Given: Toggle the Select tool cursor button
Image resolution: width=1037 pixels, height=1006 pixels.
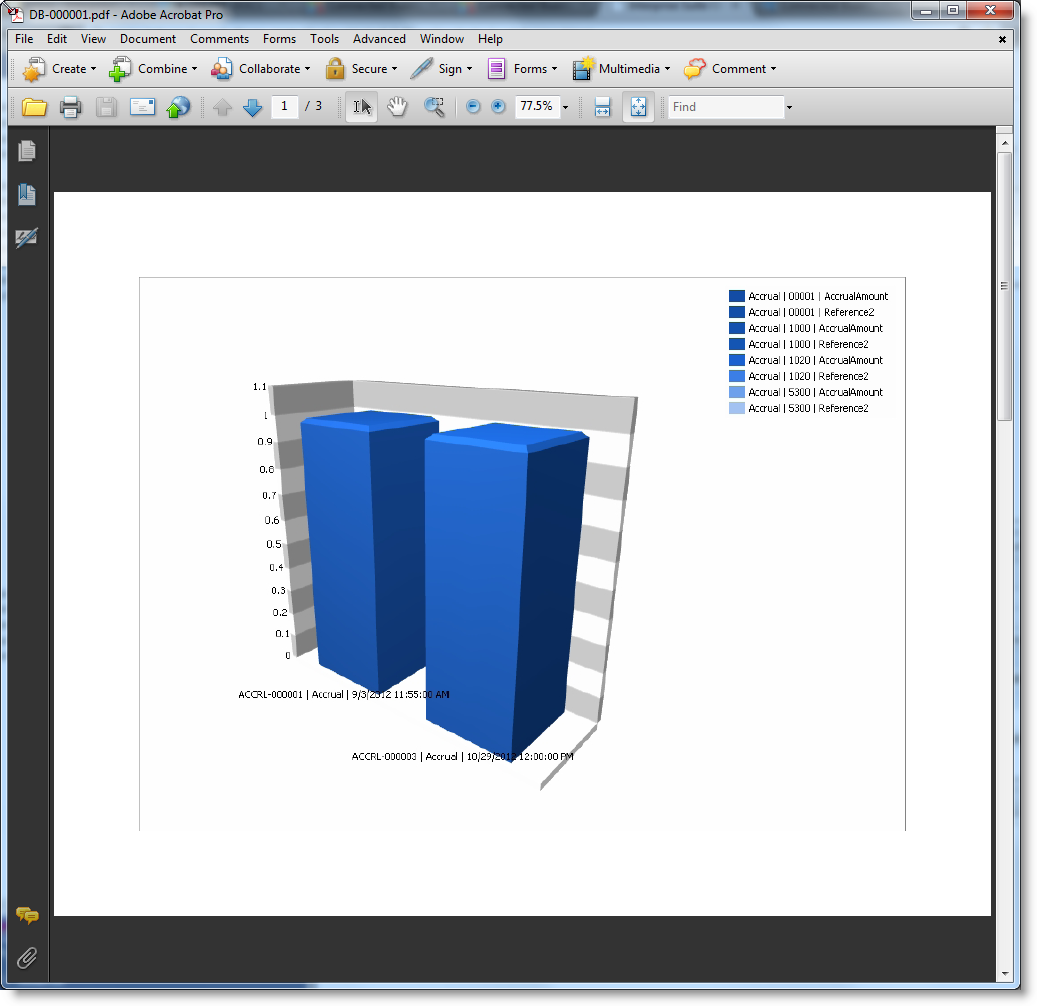Looking at the screenshot, I should click(362, 107).
